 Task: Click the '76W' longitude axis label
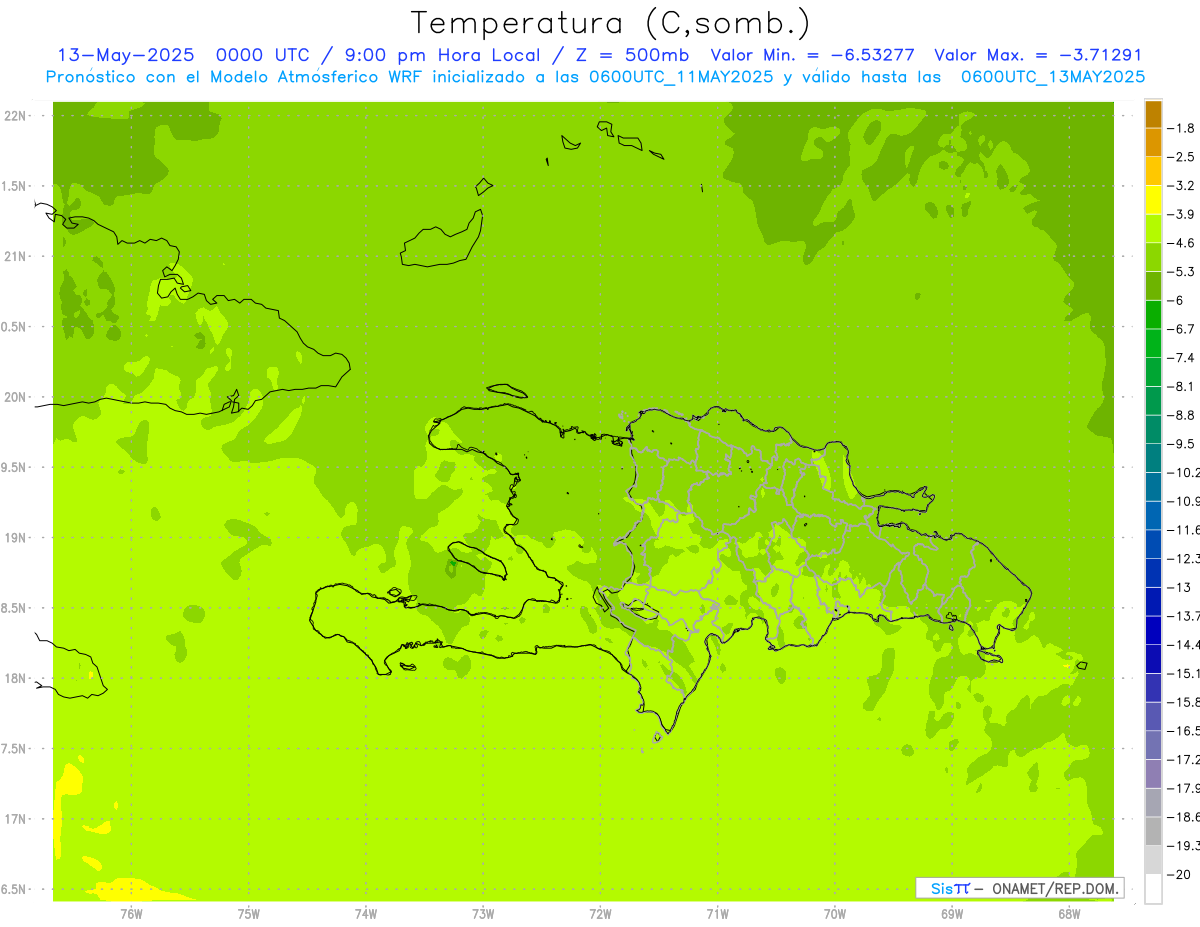click(131, 914)
